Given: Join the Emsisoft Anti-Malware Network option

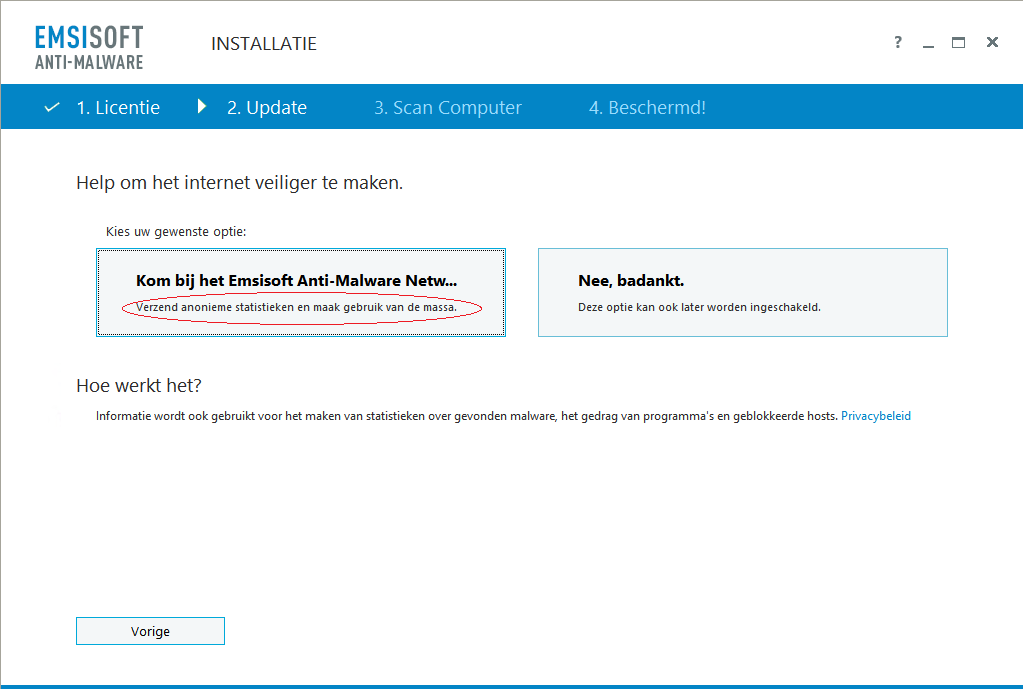Looking at the screenshot, I should tap(301, 292).
